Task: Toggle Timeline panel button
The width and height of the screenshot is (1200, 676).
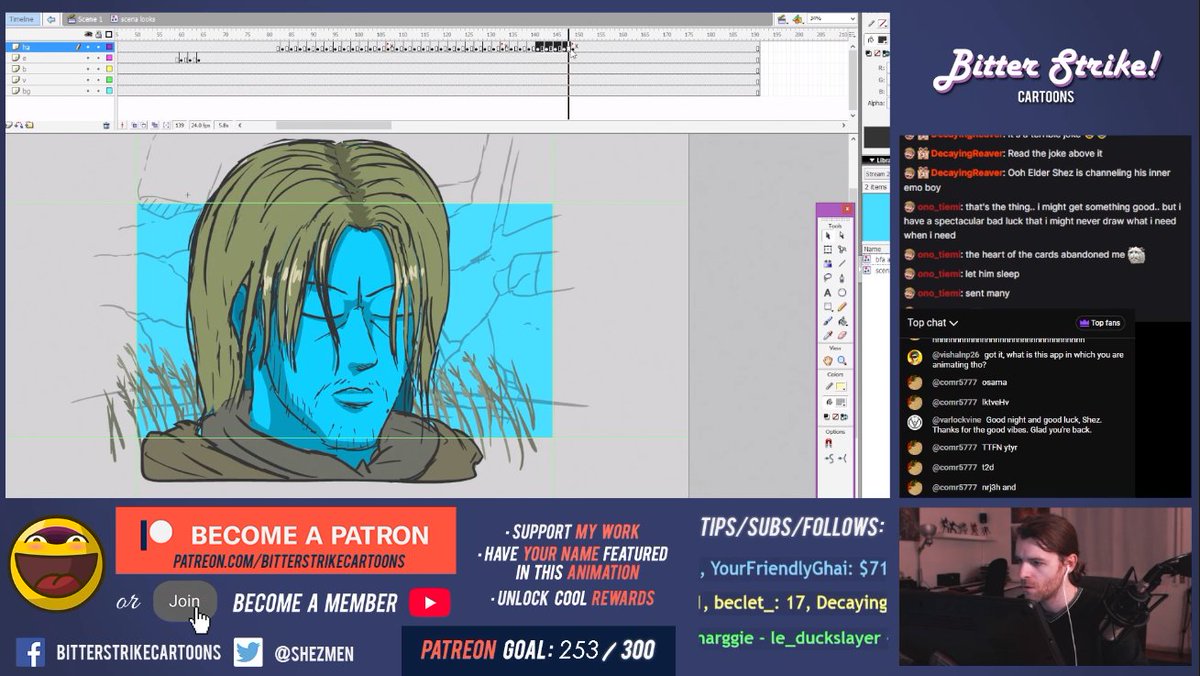Action: tap(22, 19)
